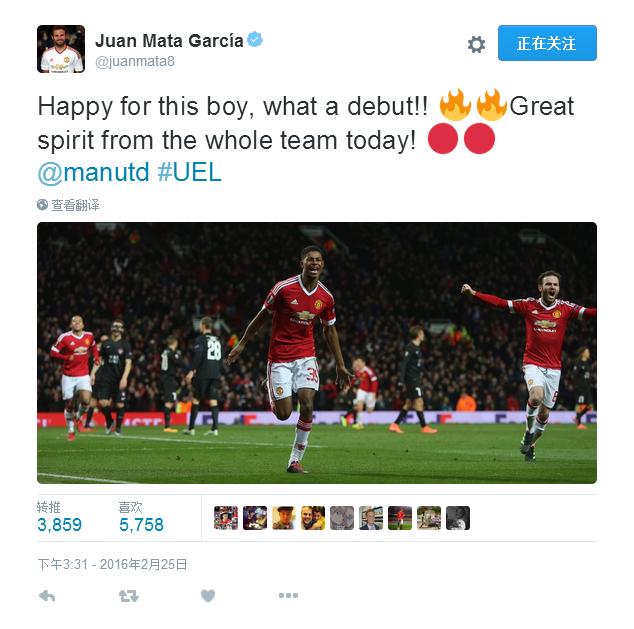Image resolution: width=634 pixels, height=629 pixels.
Task: Click the first liker avatar thumbnail
Action: (x=226, y=517)
